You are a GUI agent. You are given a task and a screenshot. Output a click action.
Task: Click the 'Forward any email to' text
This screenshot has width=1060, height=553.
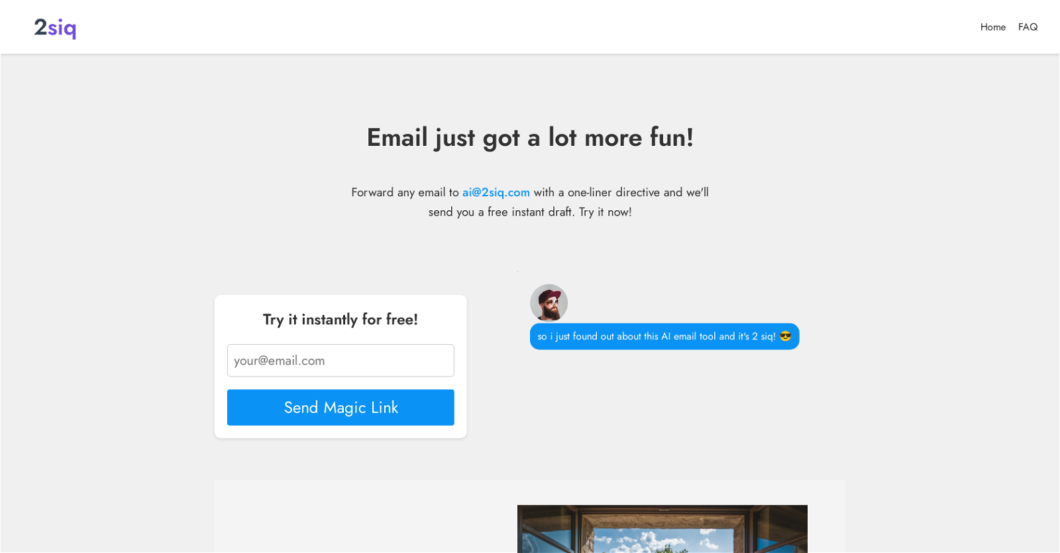405,192
